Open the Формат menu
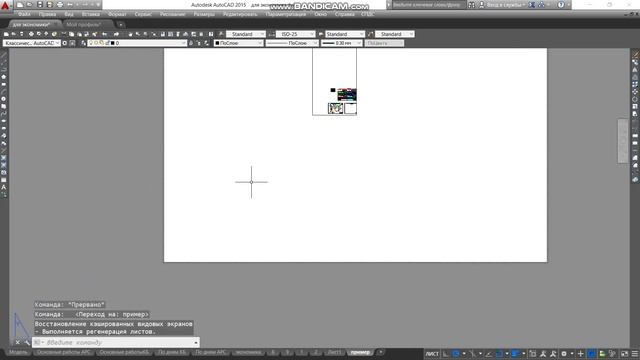The height and width of the screenshot is (360, 640). click(117, 14)
